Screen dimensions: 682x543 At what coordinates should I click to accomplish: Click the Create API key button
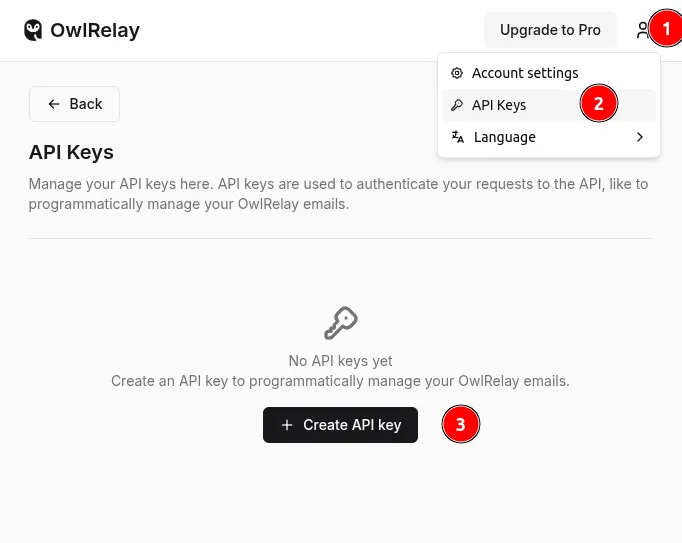click(x=340, y=425)
